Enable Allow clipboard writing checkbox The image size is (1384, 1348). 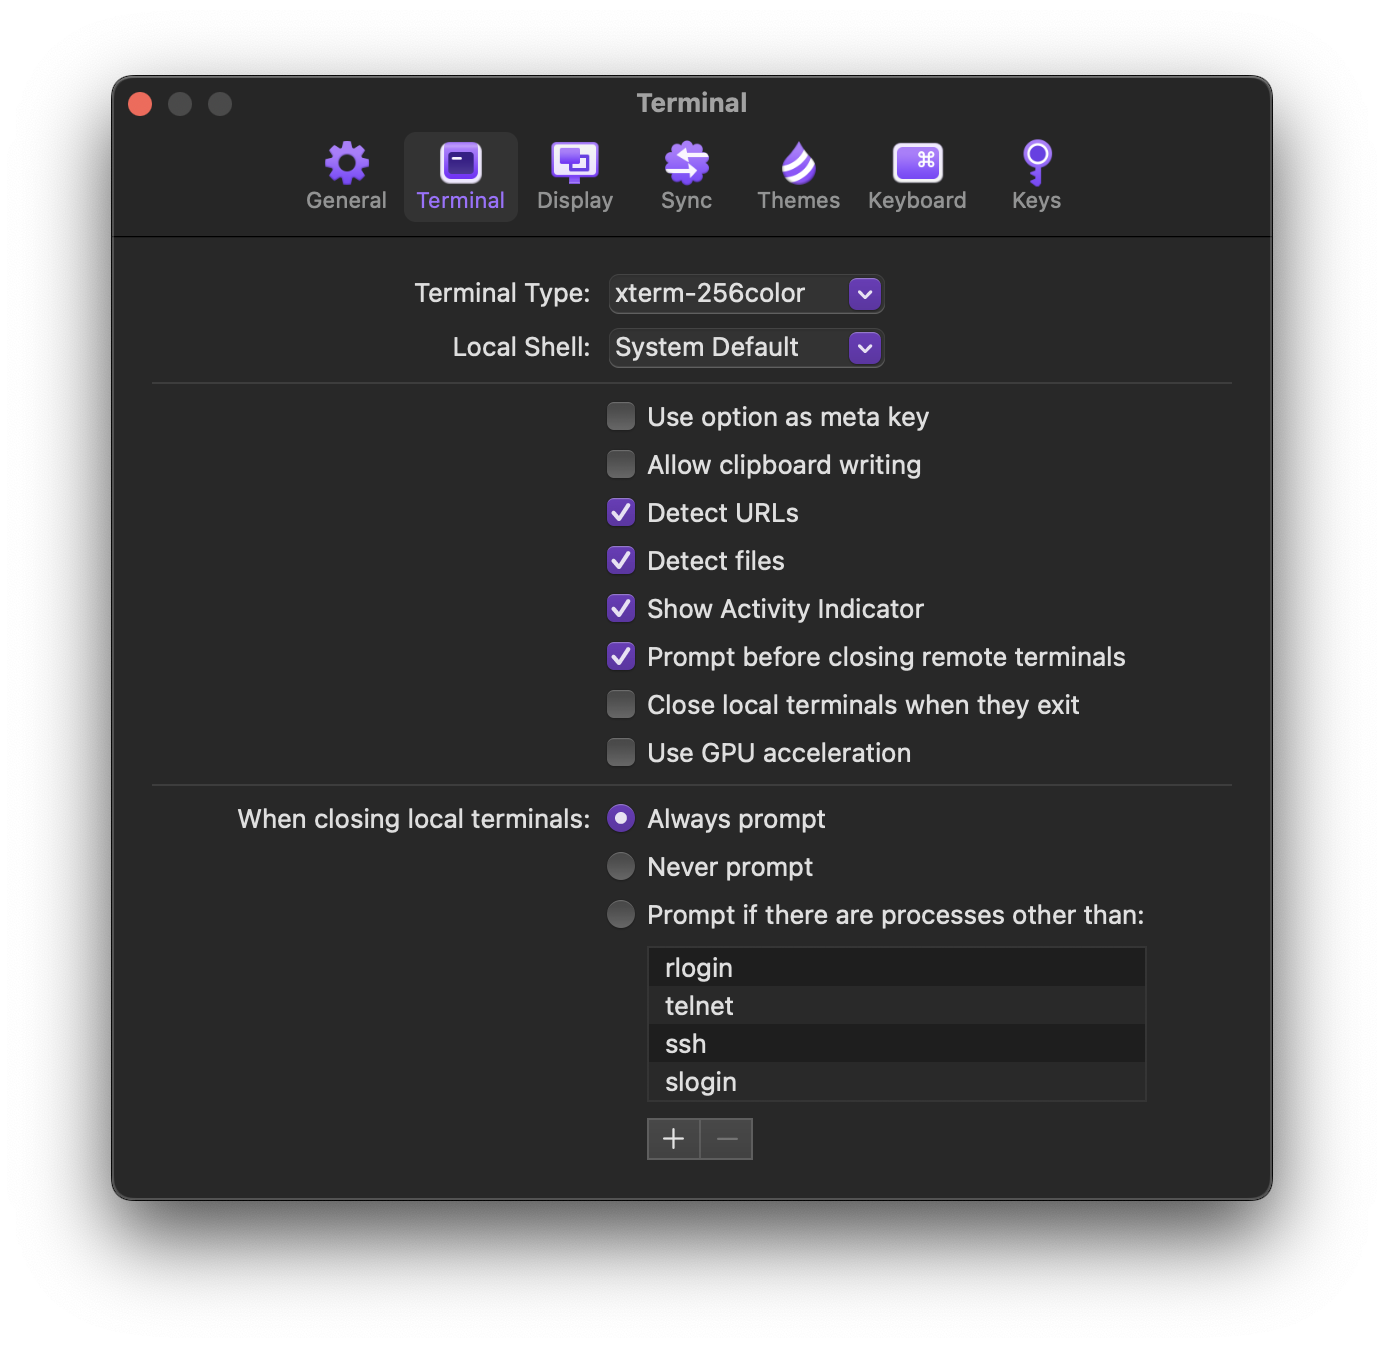[621, 464]
